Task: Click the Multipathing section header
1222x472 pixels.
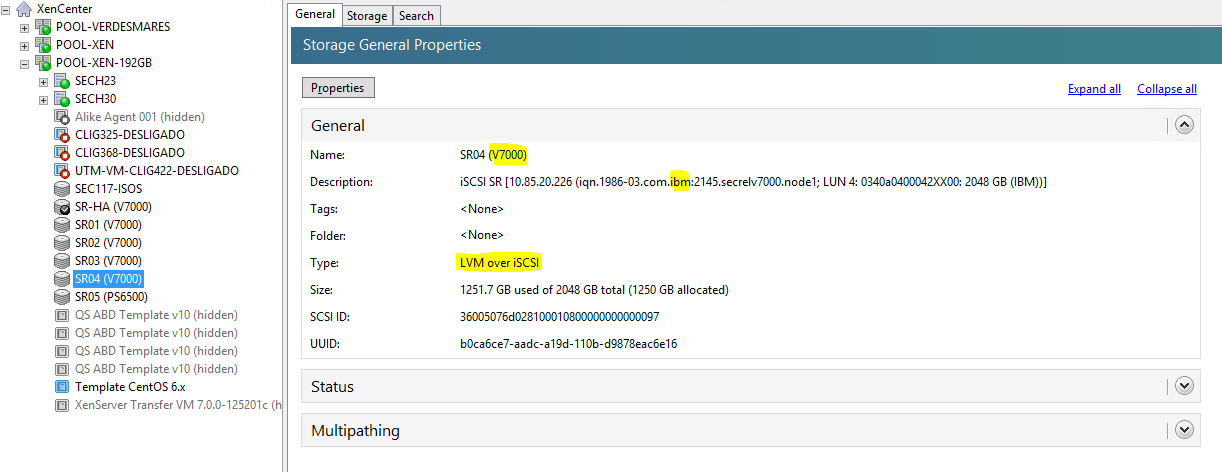Action: click(x=750, y=430)
